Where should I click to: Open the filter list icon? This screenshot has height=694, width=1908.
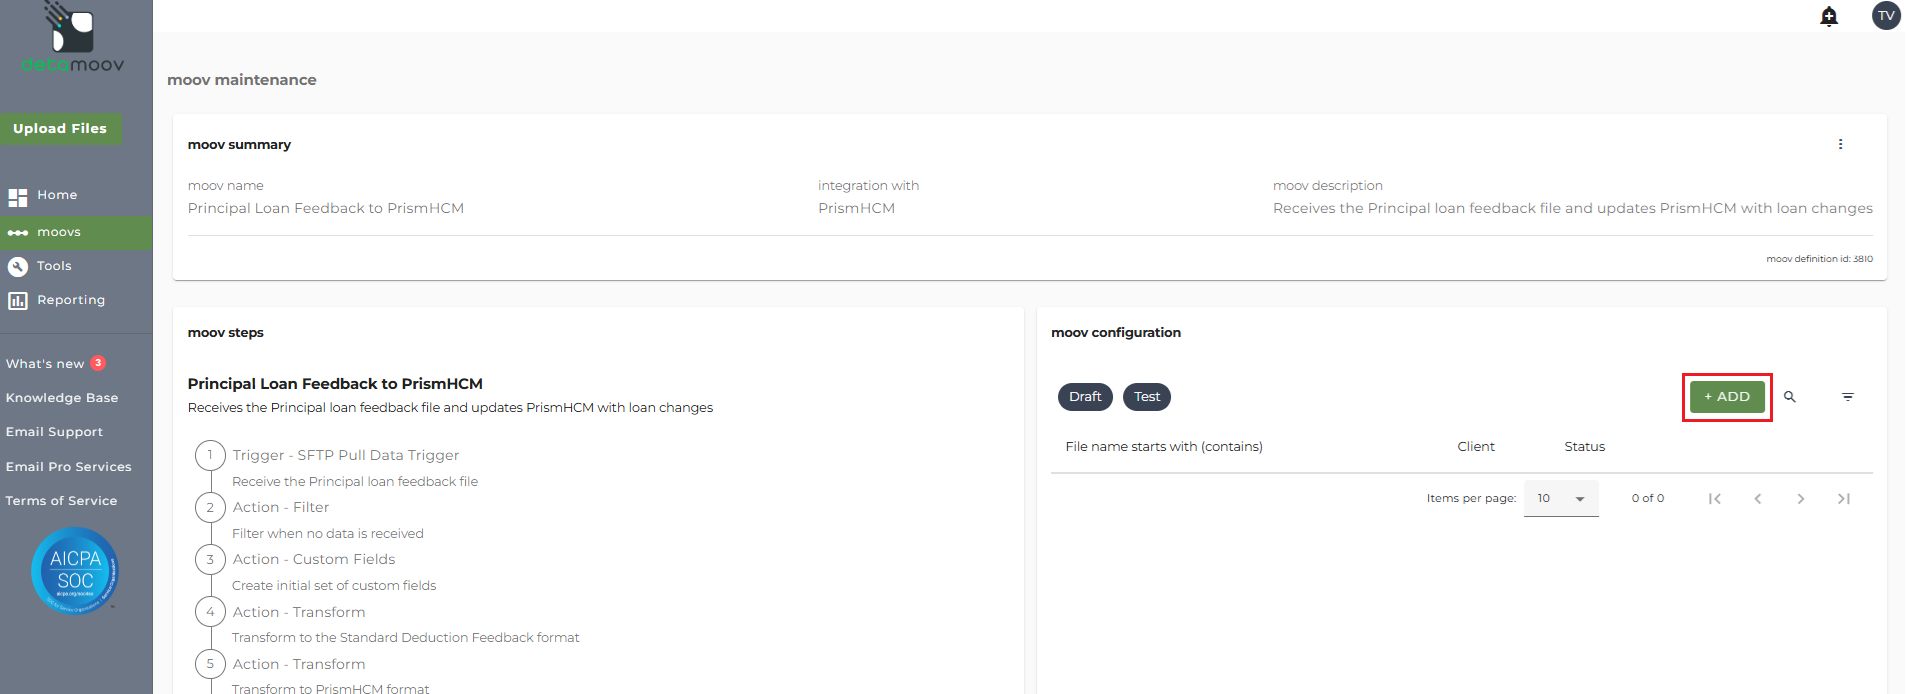[1848, 397]
